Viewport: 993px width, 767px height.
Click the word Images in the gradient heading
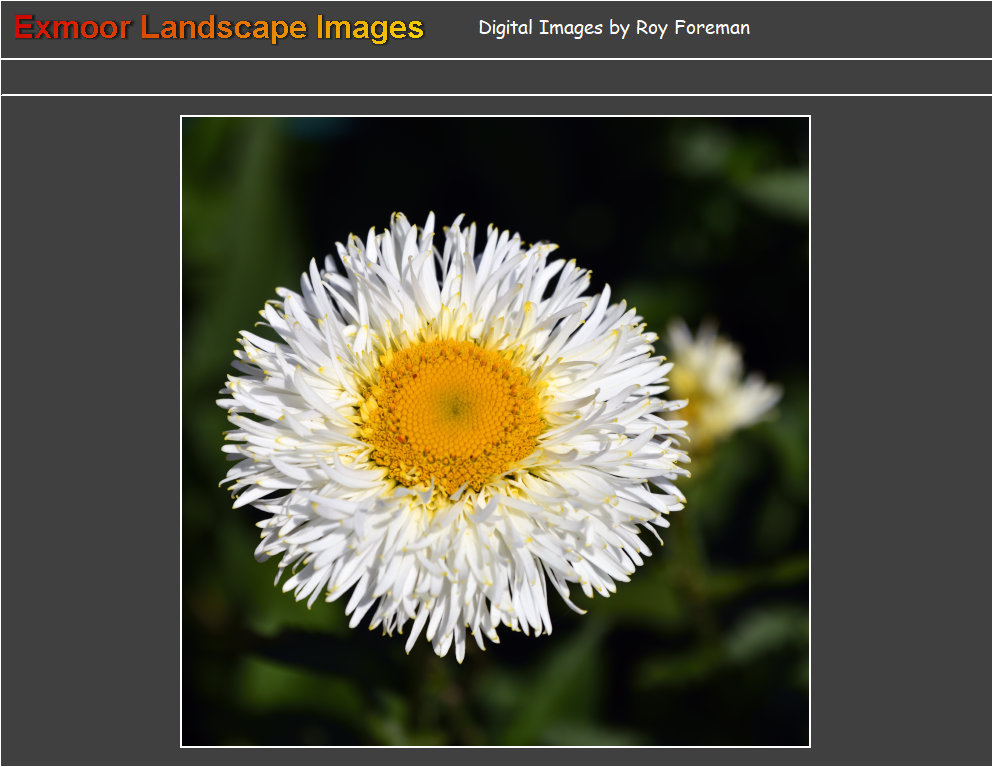369,28
